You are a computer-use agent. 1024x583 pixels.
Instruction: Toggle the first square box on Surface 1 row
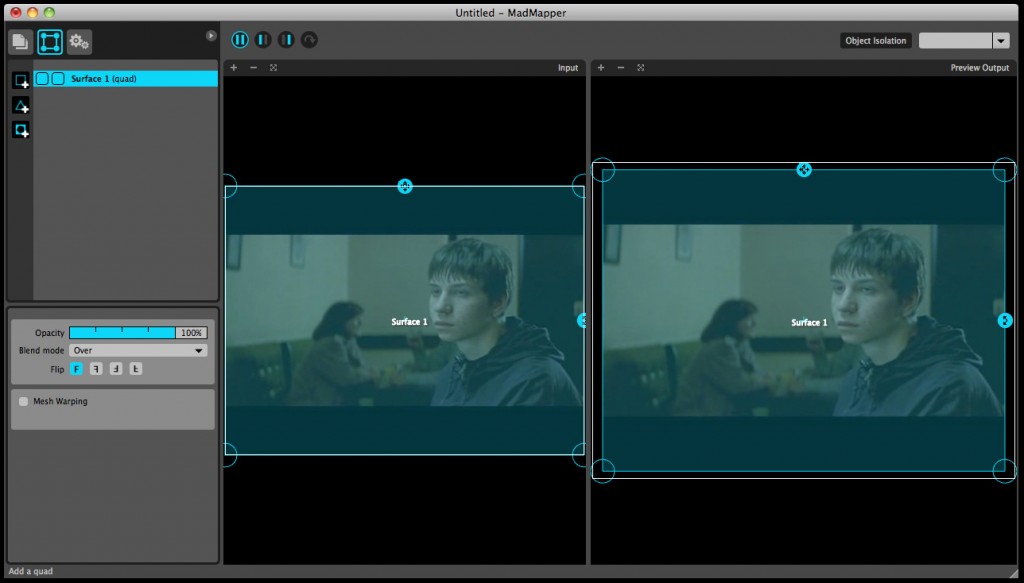pyautogui.click(x=42, y=78)
